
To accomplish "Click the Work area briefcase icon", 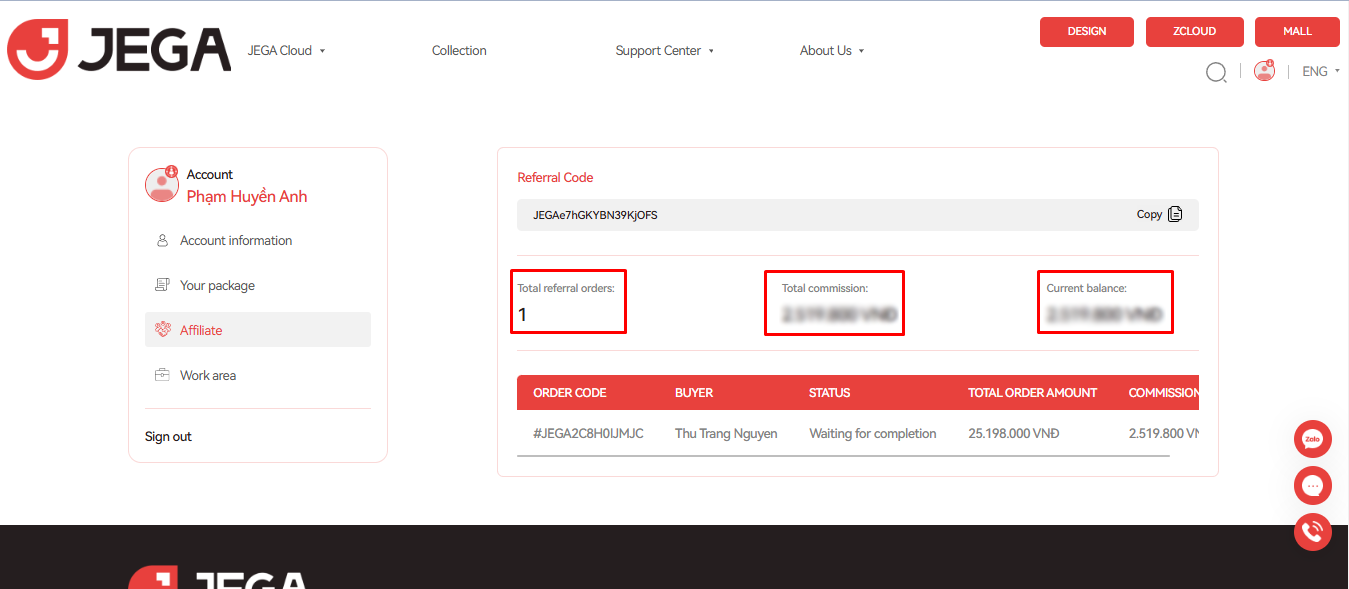I will coord(162,376).
